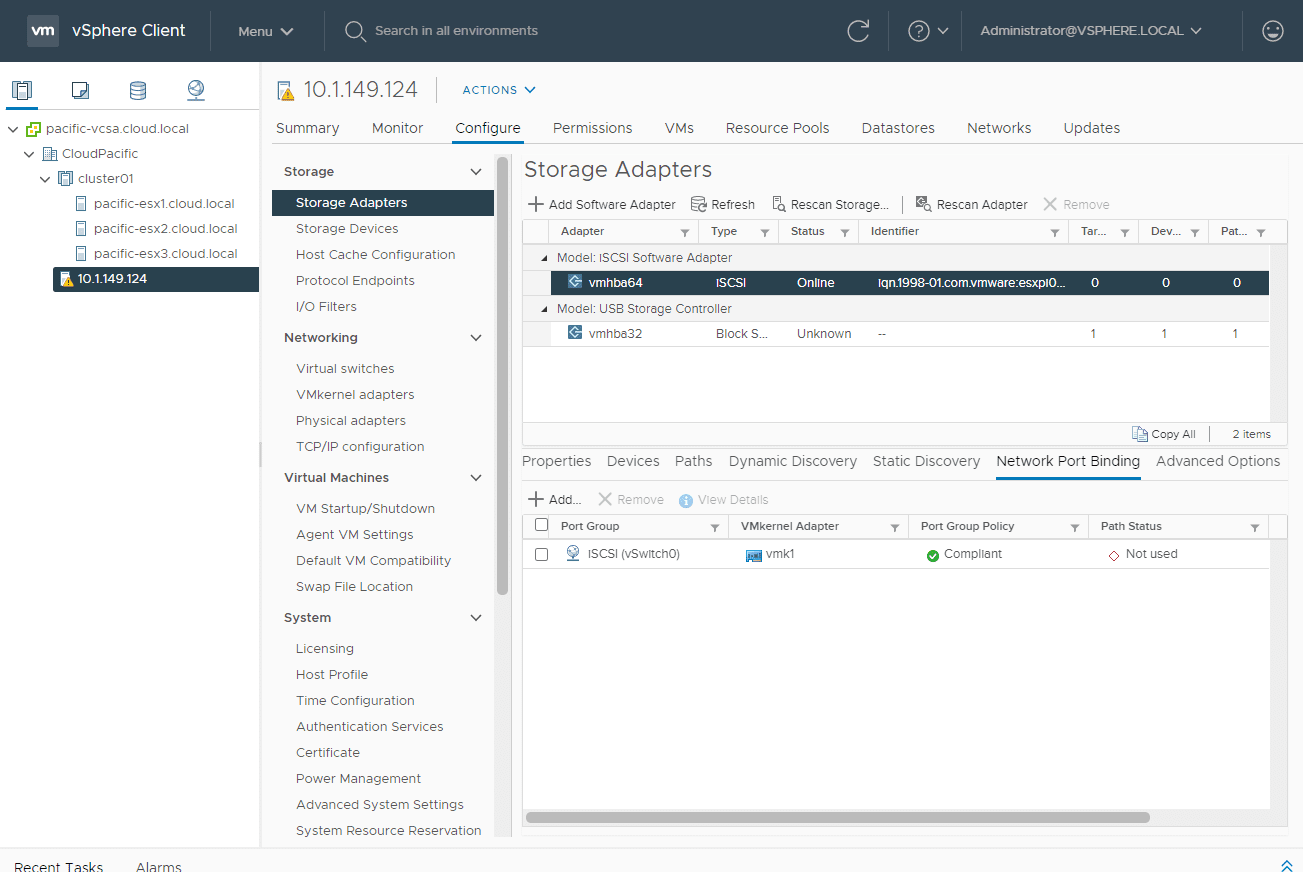Click Add Software Adapter button

602,204
